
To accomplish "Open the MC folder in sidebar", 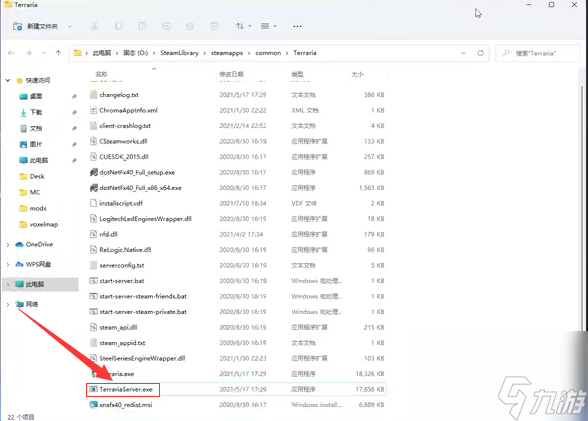I will [35, 192].
